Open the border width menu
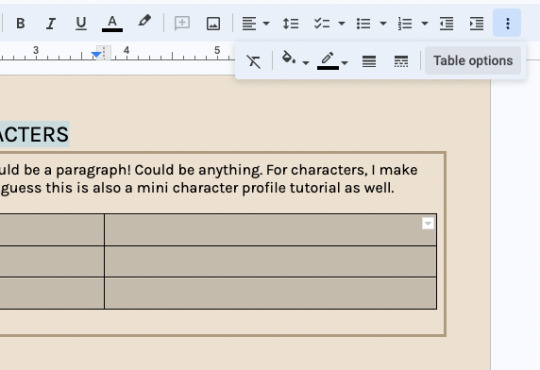 click(x=369, y=61)
